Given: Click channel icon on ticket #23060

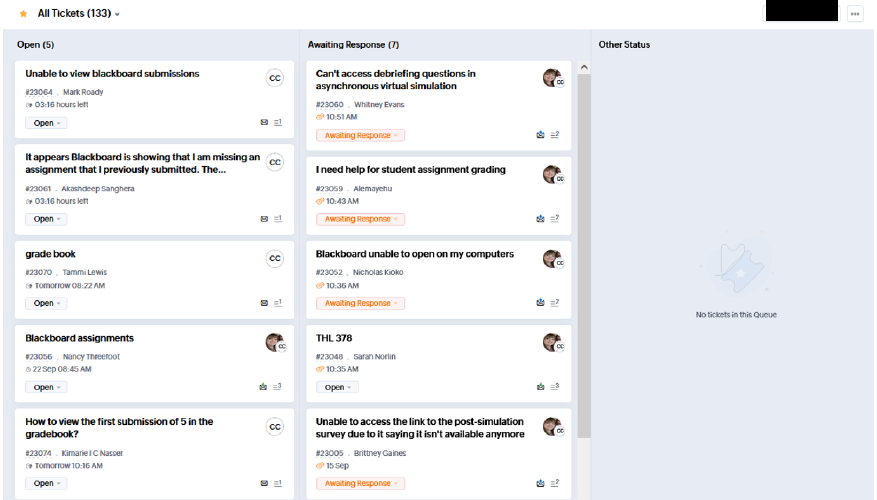Looking at the screenshot, I should 541,135.
